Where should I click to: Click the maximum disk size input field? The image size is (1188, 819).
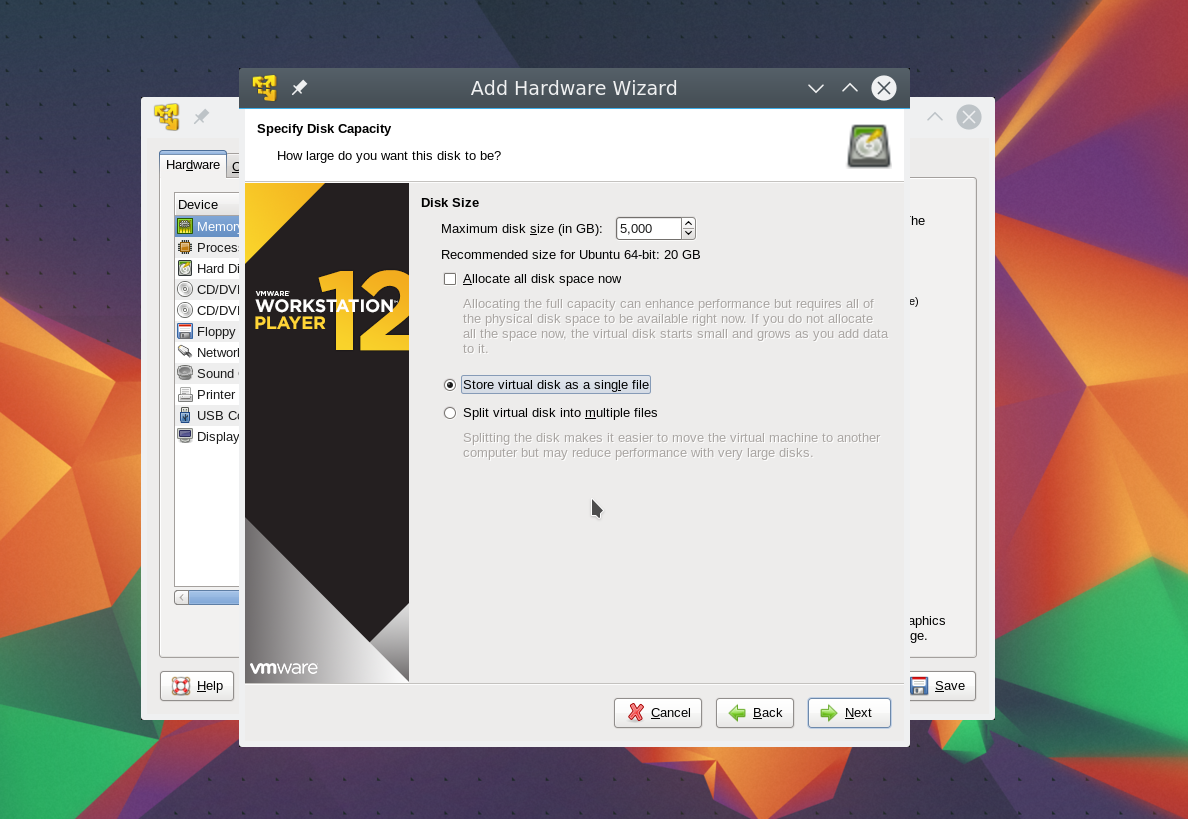click(x=648, y=229)
